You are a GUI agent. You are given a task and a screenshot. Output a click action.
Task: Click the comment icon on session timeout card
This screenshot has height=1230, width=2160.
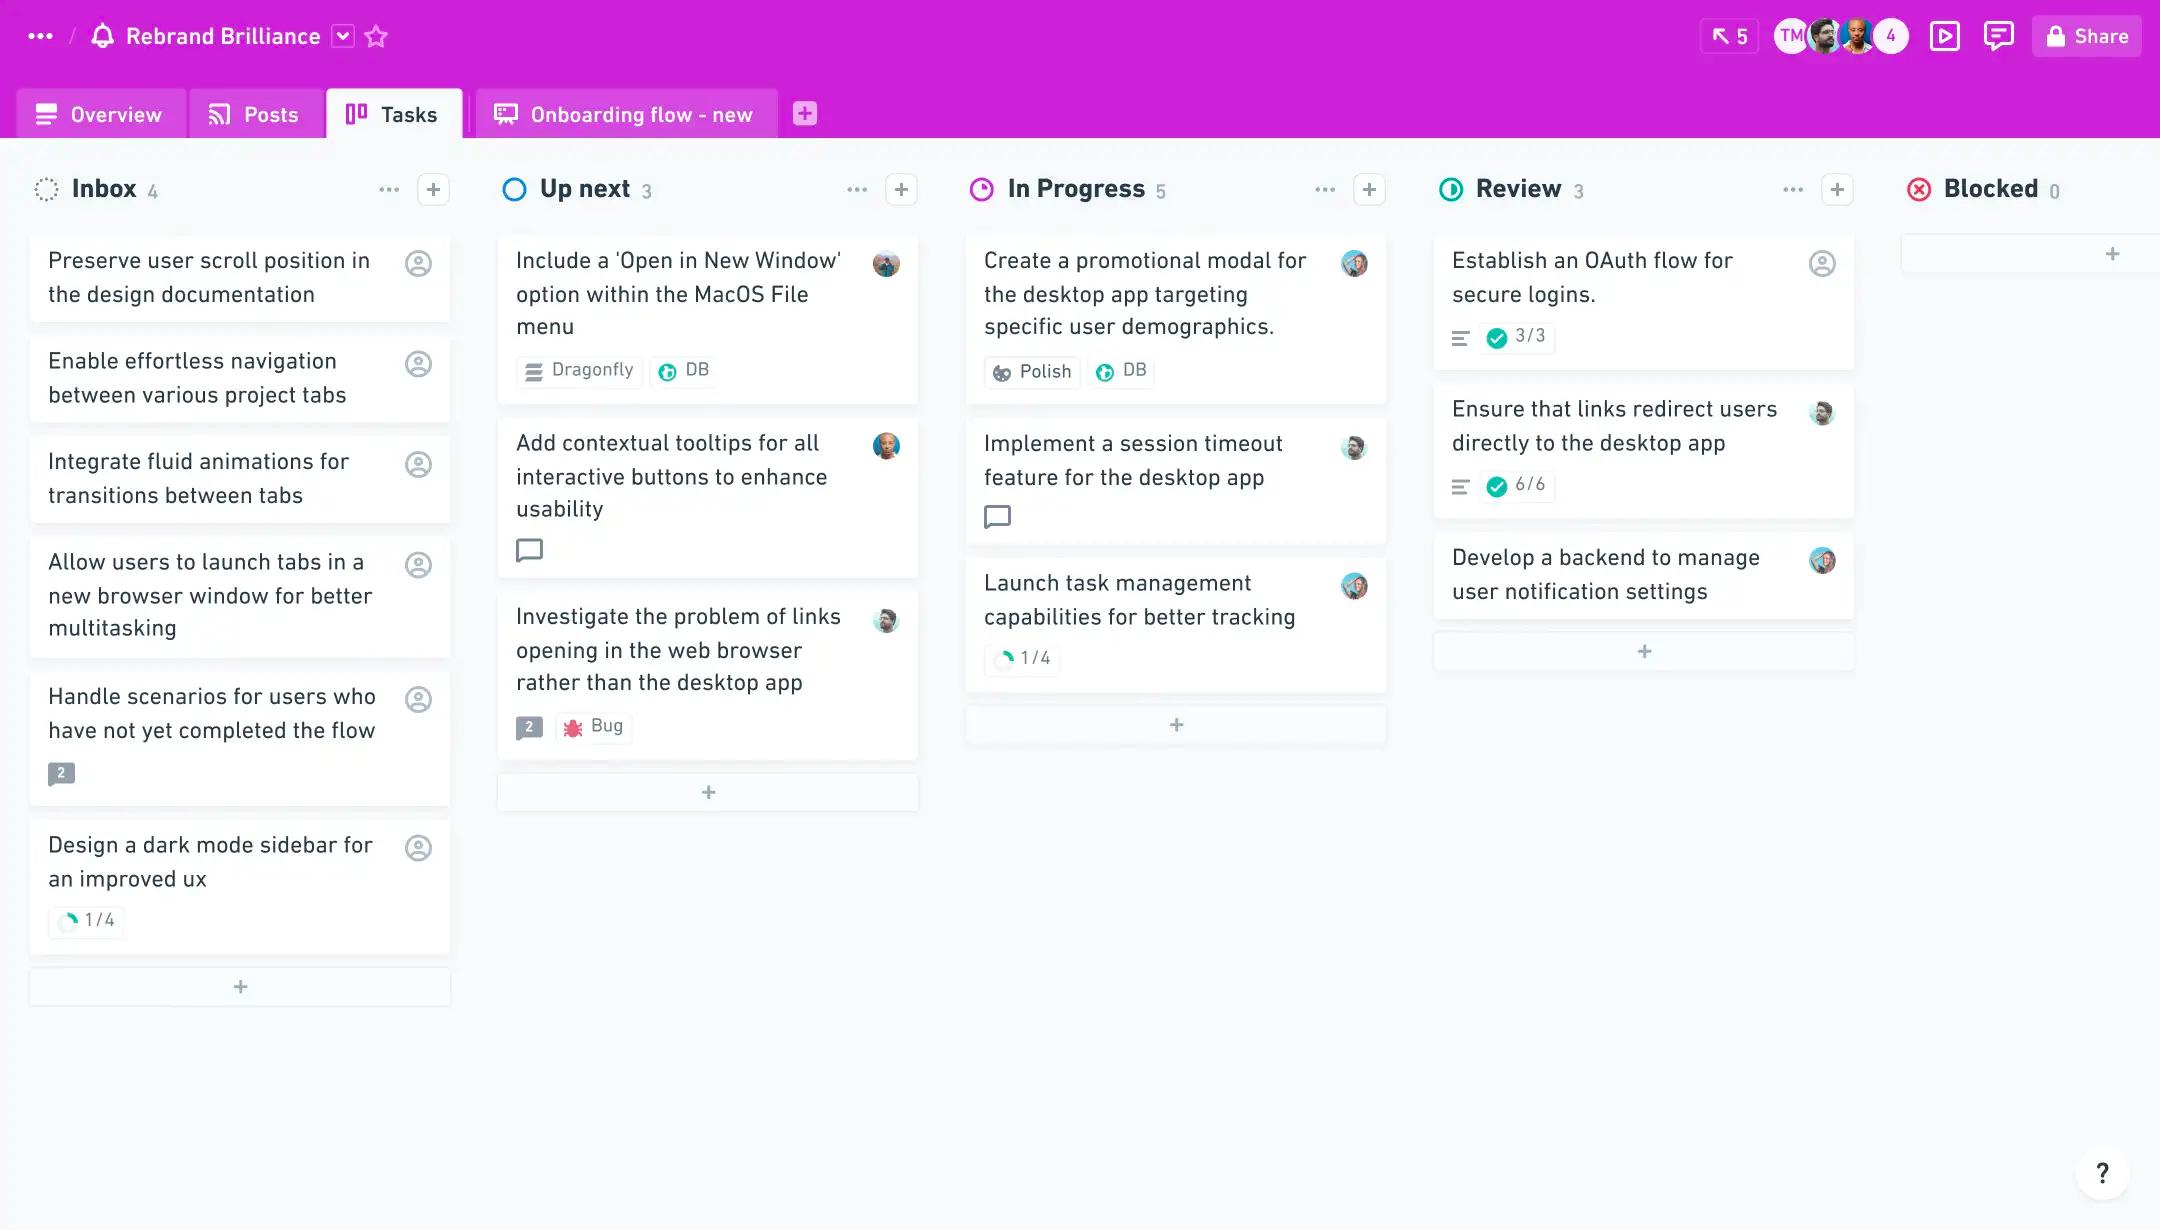[997, 517]
